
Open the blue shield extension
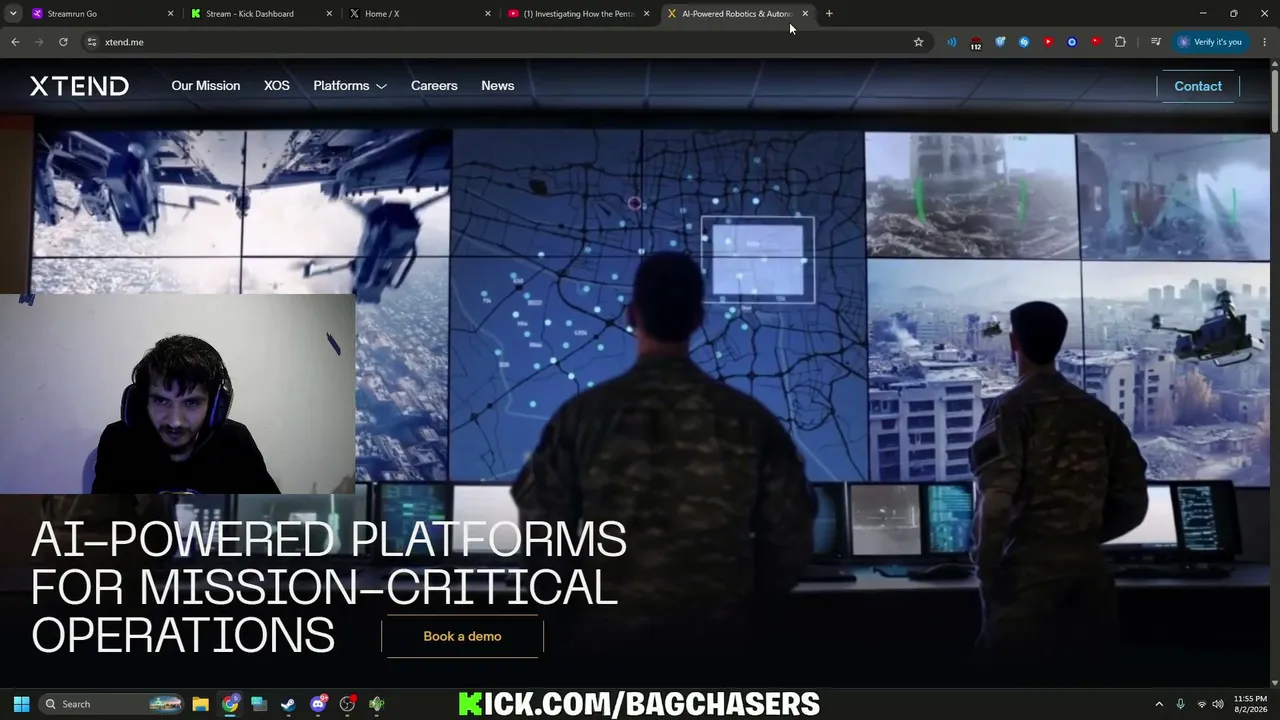point(1000,42)
